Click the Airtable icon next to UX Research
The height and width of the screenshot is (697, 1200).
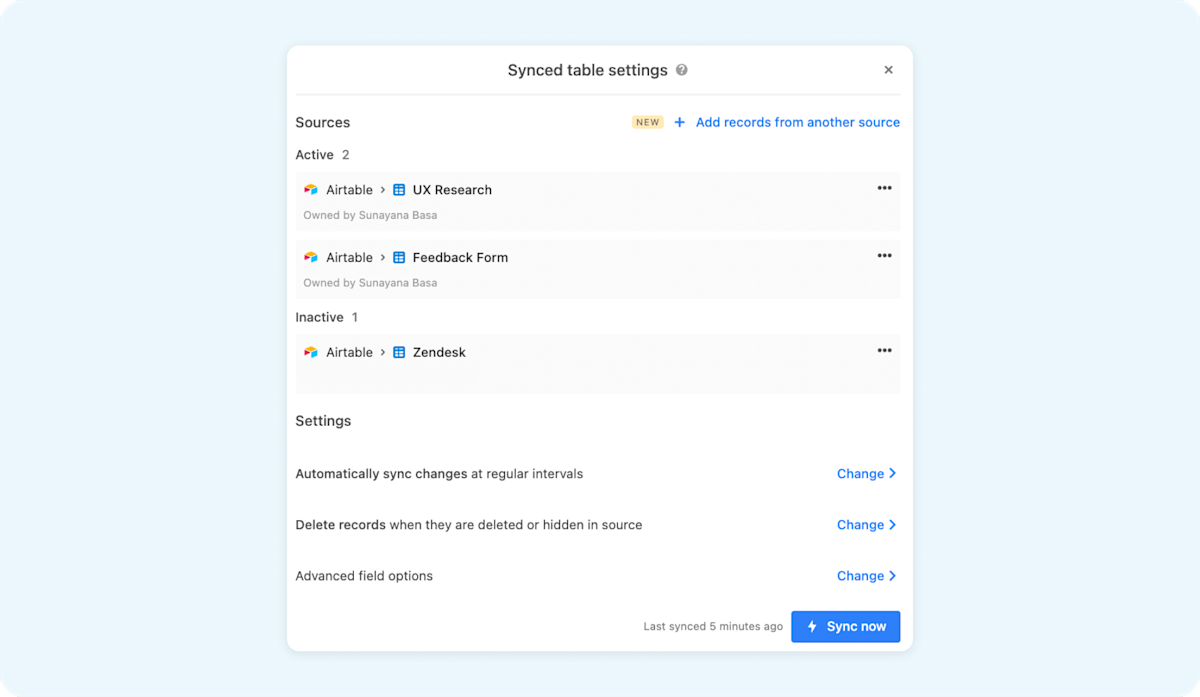tap(313, 189)
